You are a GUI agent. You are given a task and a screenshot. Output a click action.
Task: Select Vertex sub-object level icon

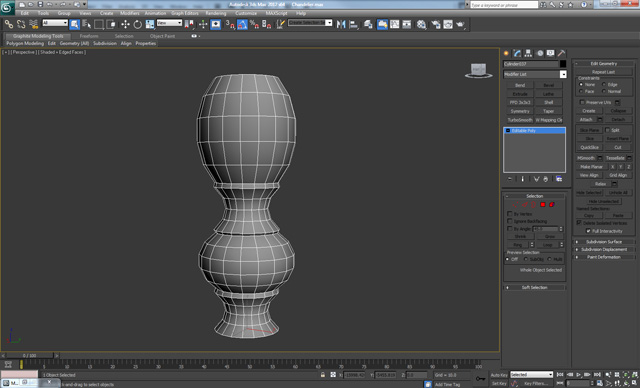(516, 204)
